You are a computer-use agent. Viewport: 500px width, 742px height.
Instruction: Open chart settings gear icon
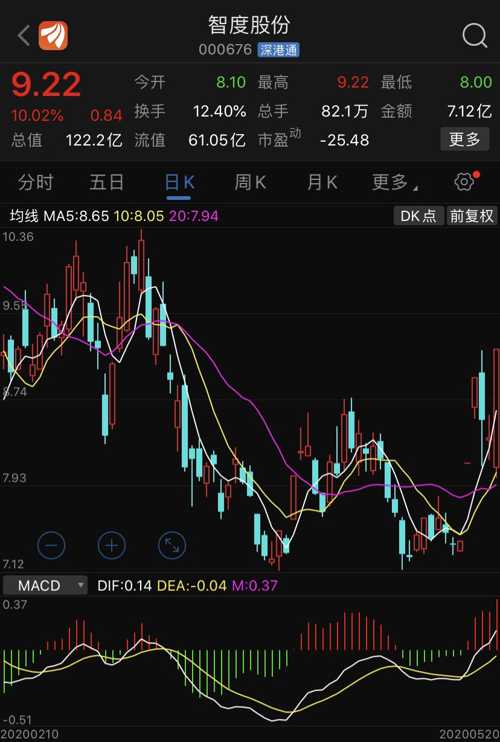[464, 182]
